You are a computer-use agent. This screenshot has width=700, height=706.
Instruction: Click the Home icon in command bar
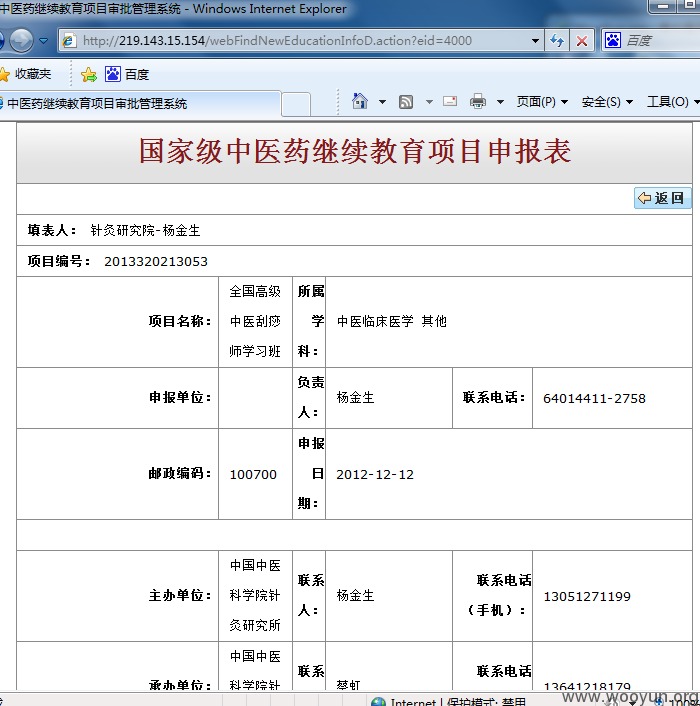(x=360, y=101)
